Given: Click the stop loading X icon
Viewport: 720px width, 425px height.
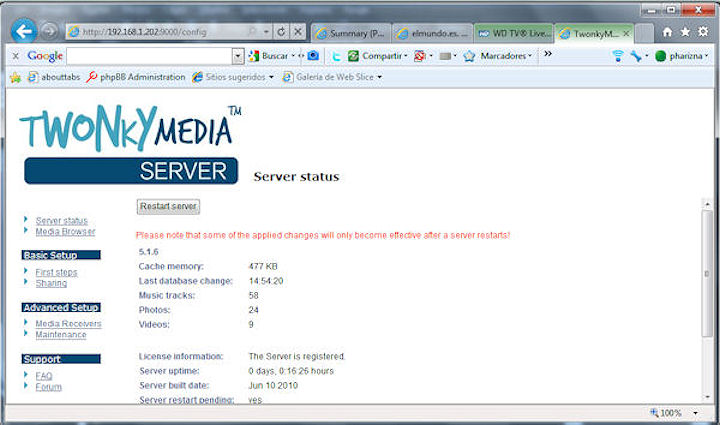Looking at the screenshot, I should (x=298, y=32).
